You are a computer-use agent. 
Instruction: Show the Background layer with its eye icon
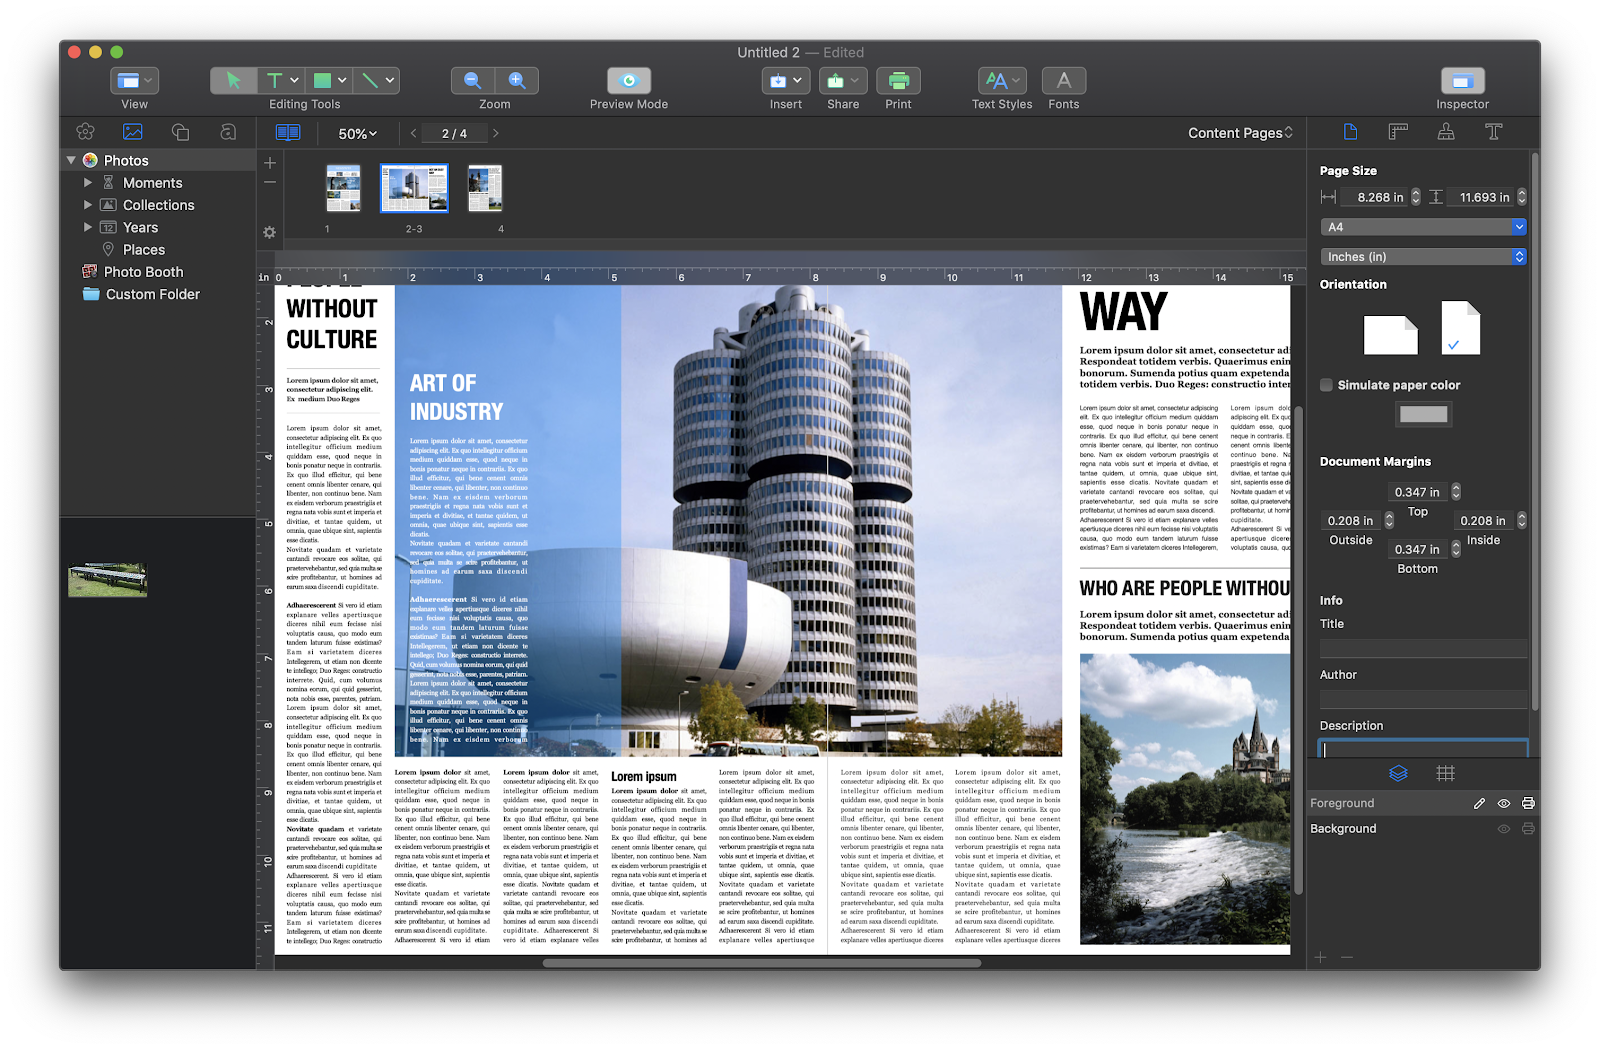(x=1503, y=829)
